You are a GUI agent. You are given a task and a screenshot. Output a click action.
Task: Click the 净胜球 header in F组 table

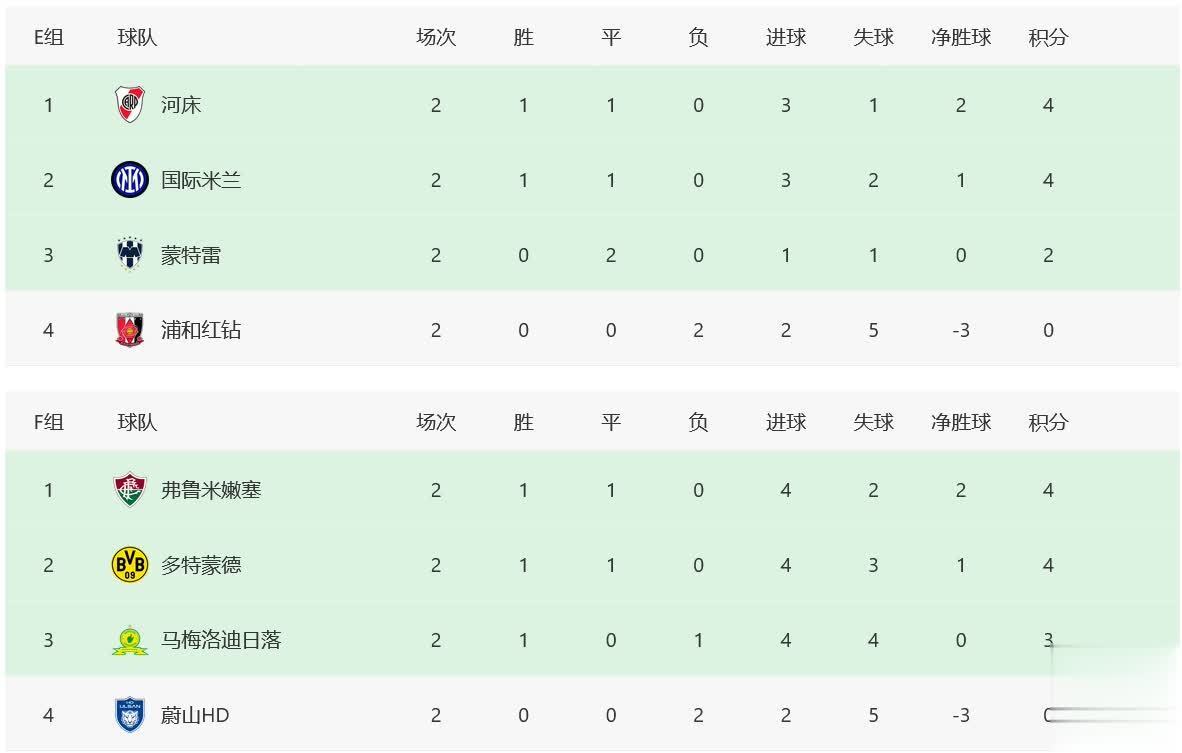961,422
